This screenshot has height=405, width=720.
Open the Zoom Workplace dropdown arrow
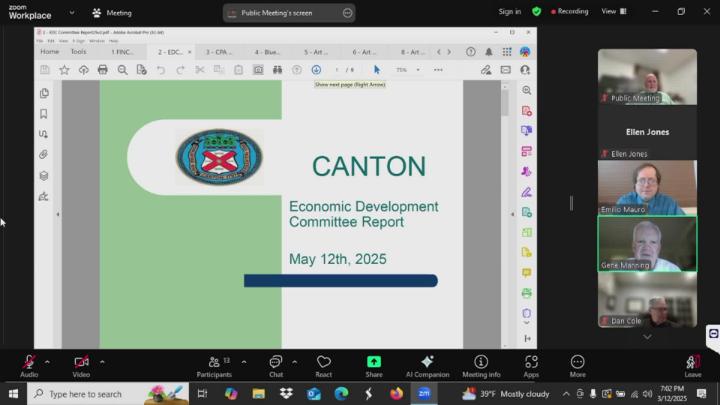point(72,13)
